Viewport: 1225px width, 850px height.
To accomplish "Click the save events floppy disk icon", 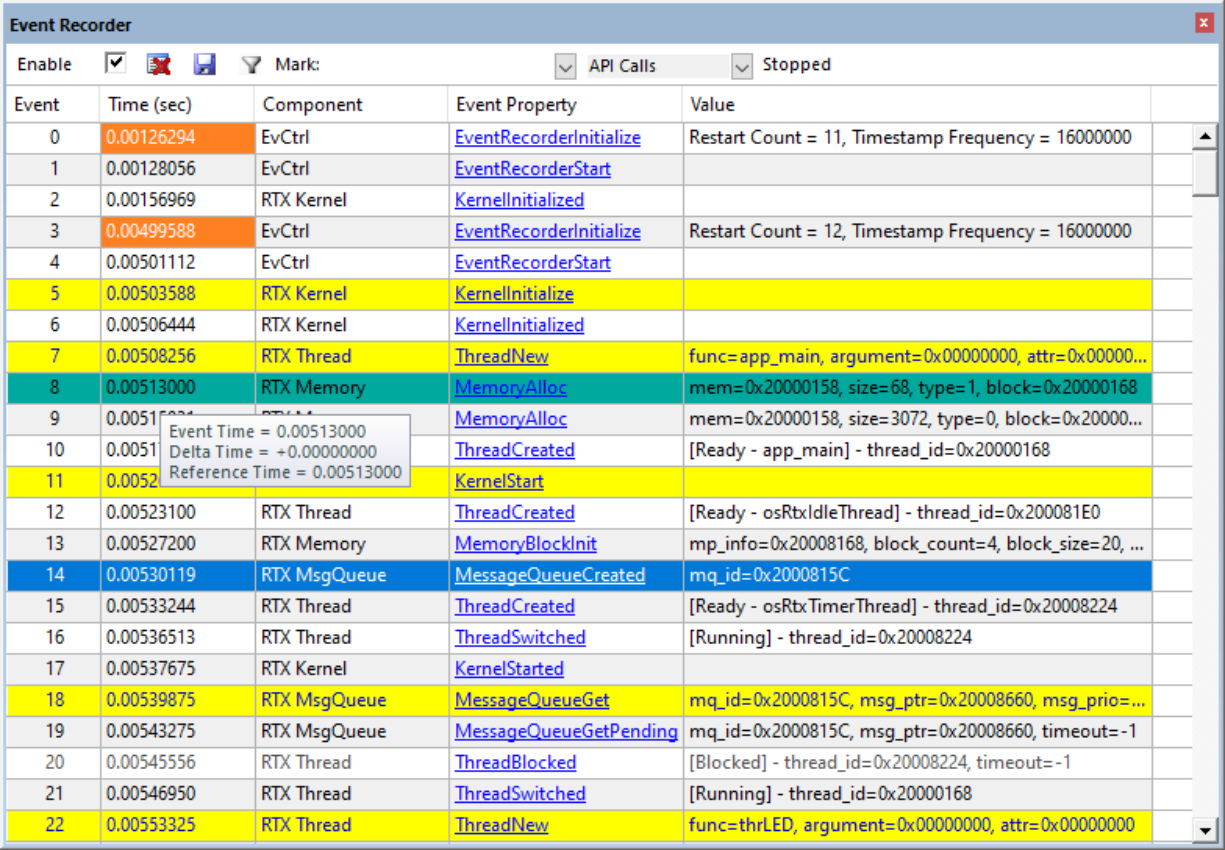I will coord(204,65).
